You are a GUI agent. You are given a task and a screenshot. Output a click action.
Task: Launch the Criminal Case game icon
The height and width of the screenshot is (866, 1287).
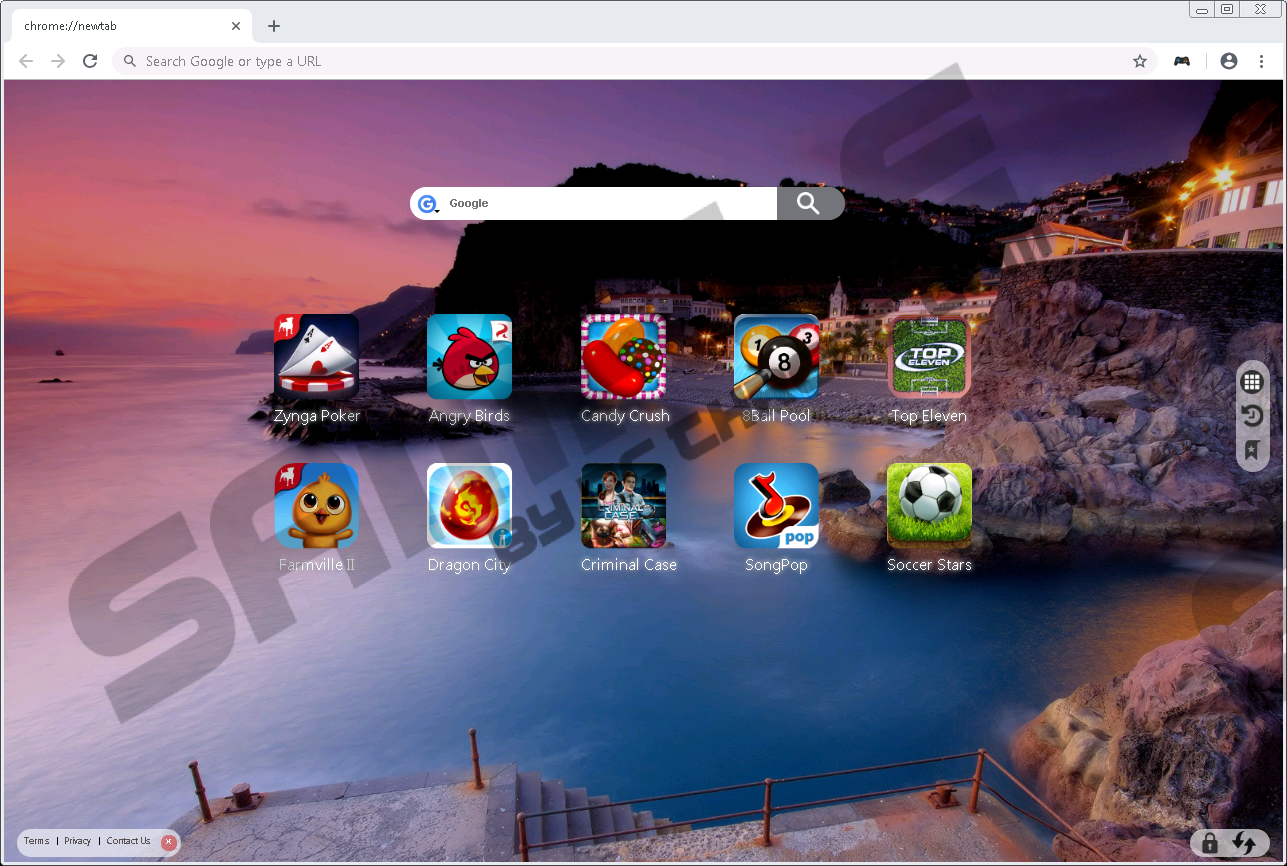623,506
